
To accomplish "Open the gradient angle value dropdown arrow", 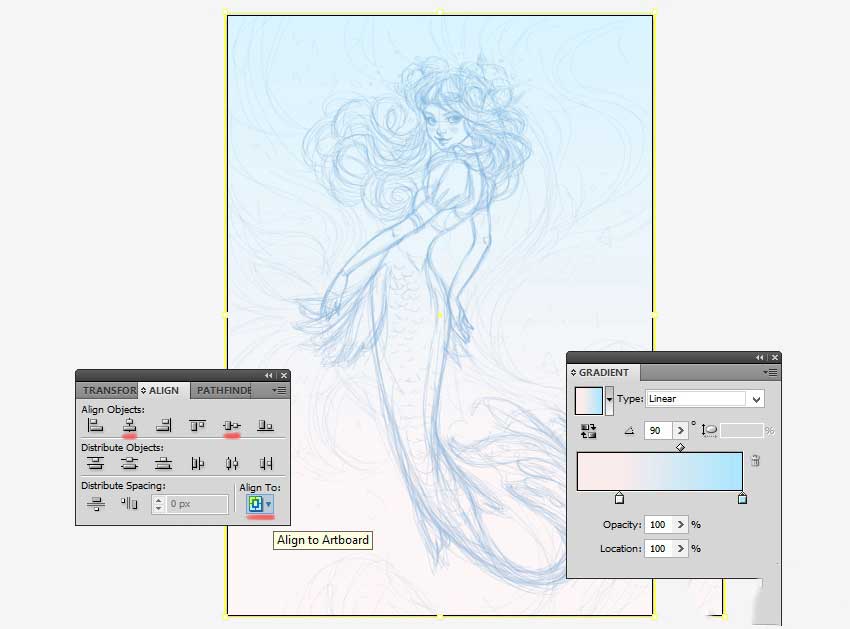I will (680, 431).
